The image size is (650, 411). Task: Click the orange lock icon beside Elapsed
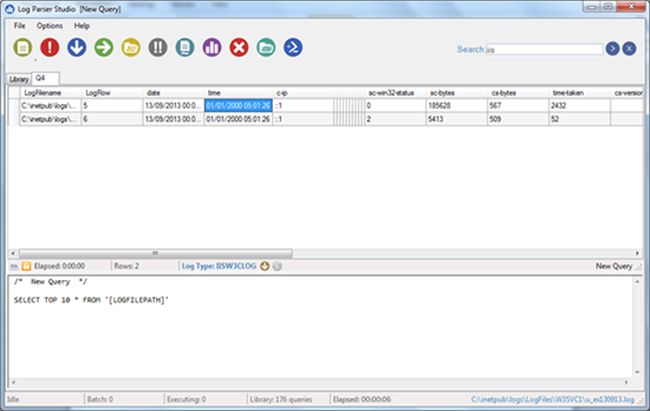[x=26, y=266]
